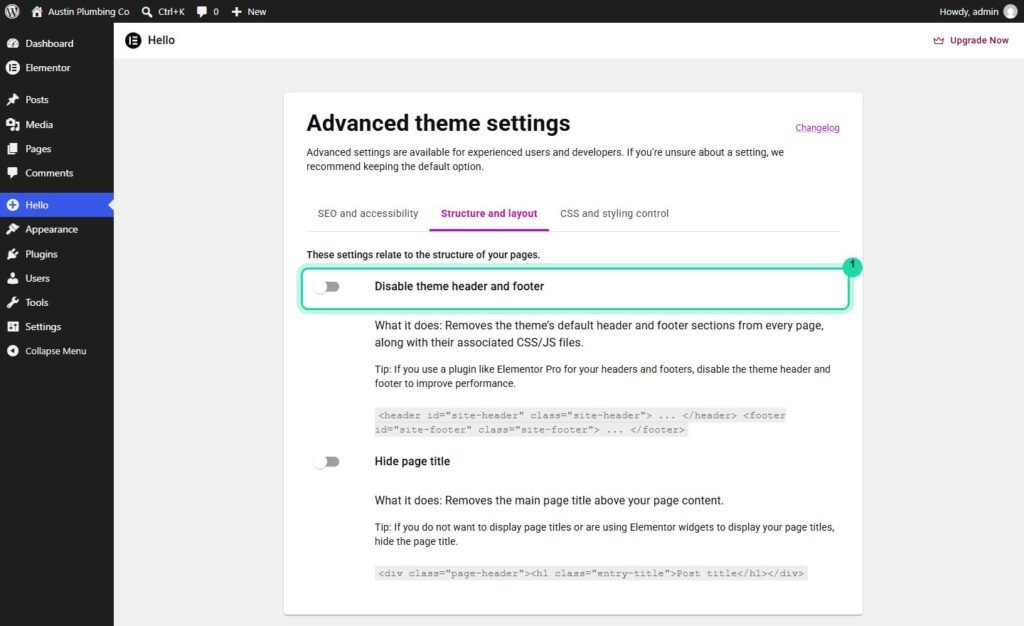Click Collapse Menu text
The height and width of the screenshot is (626, 1024).
[56, 351]
